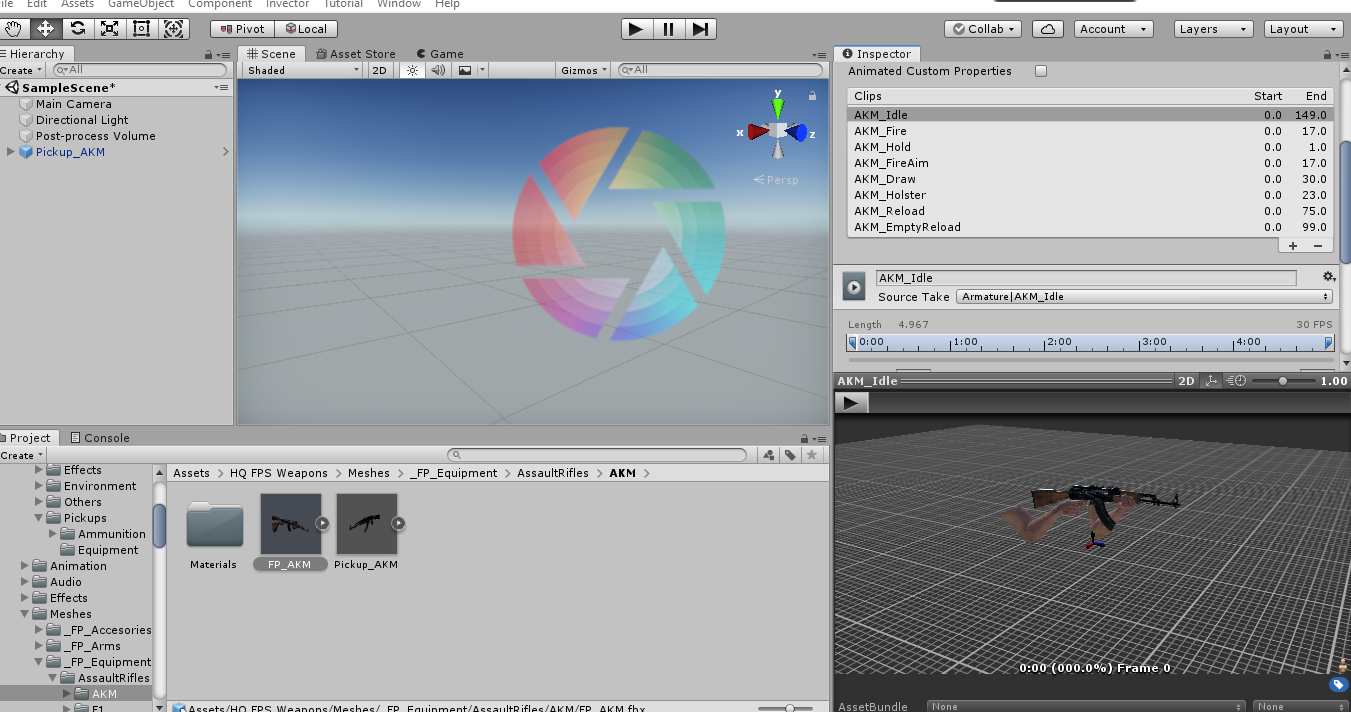Image resolution: width=1351 pixels, height=712 pixels.
Task: Select the Pickup_AKM asset thumbnail
Action: point(366,524)
